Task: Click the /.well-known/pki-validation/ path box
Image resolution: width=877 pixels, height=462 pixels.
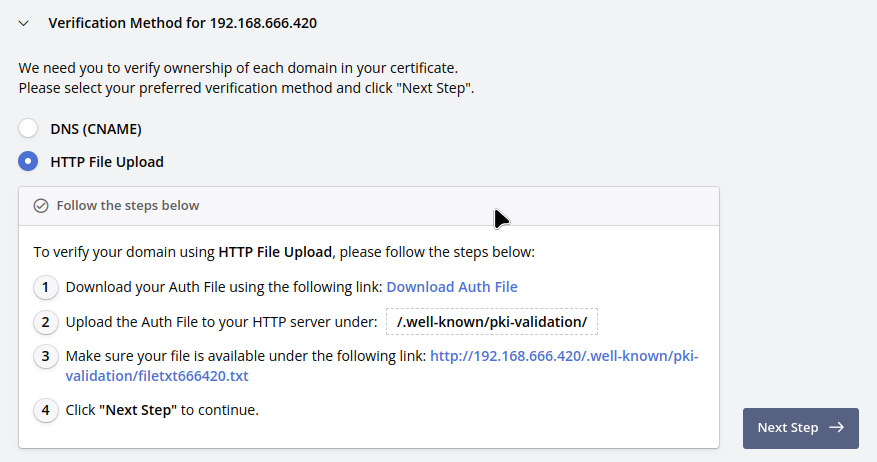Action: coord(491,322)
